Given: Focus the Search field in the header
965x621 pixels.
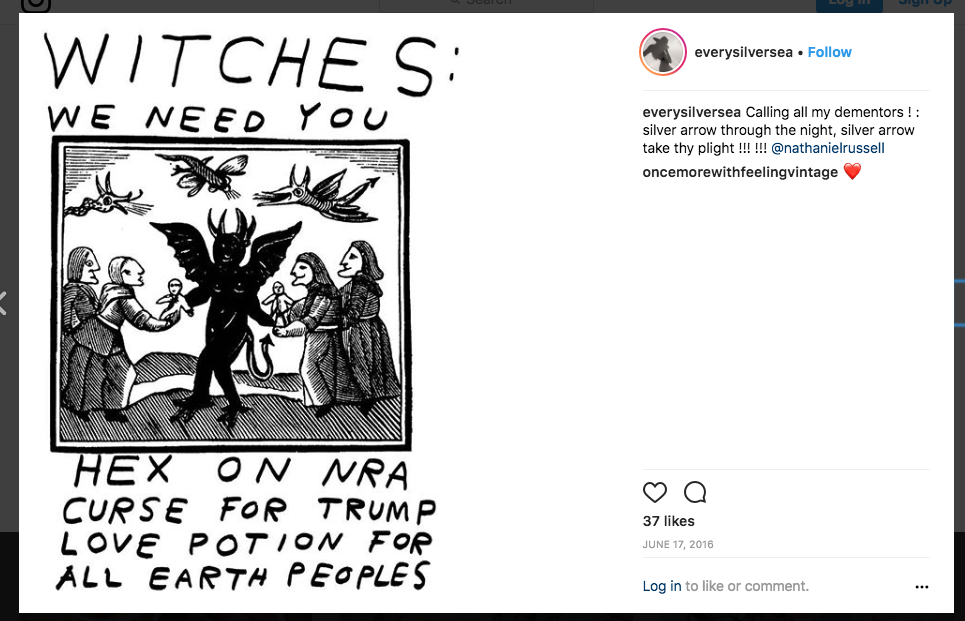Looking at the screenshot, I should point(490,3).
